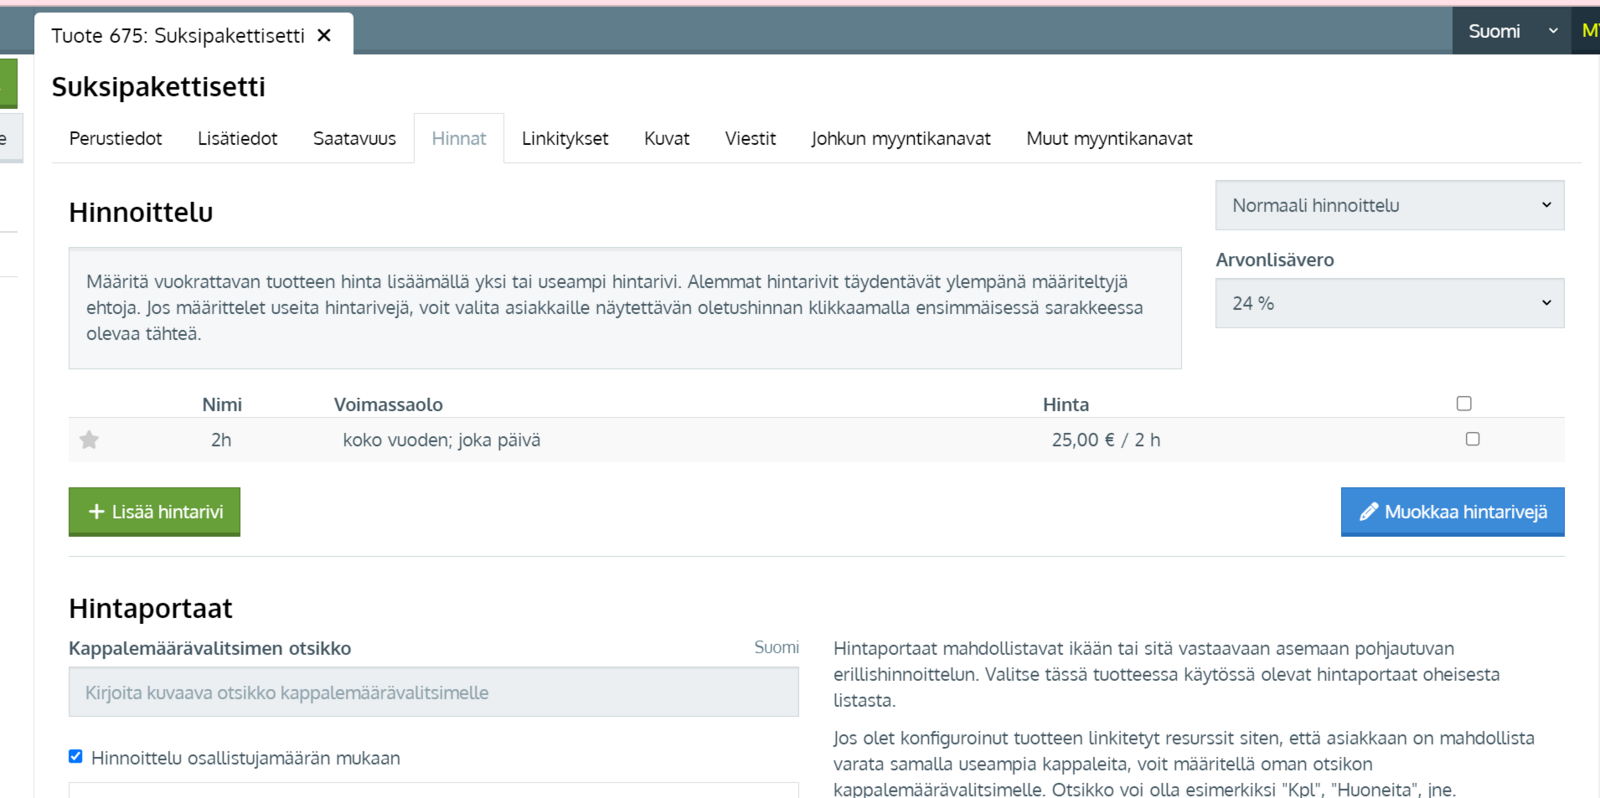
Task: Open the Lisätiedot tab
Action: tap(237, 139)
